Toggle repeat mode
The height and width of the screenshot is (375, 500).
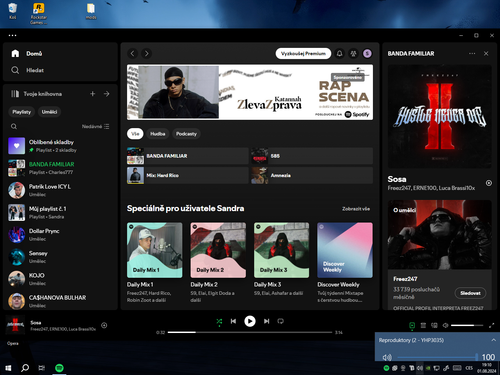click(280, 321)
